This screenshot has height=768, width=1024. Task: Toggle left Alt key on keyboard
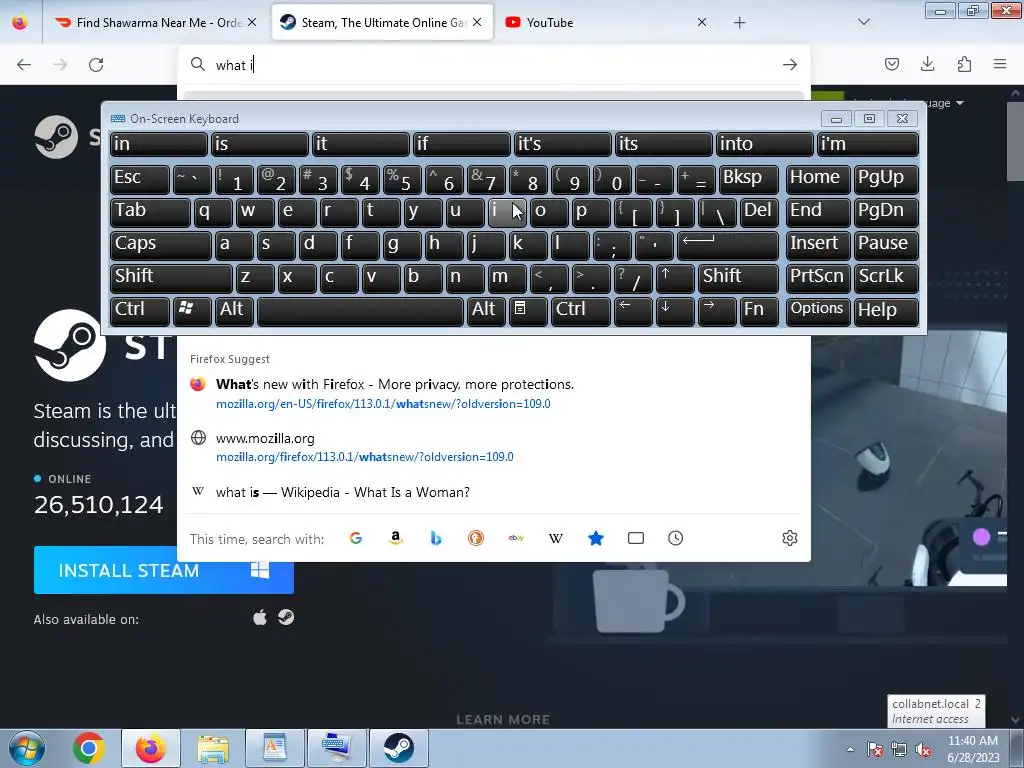coord(234,312)
